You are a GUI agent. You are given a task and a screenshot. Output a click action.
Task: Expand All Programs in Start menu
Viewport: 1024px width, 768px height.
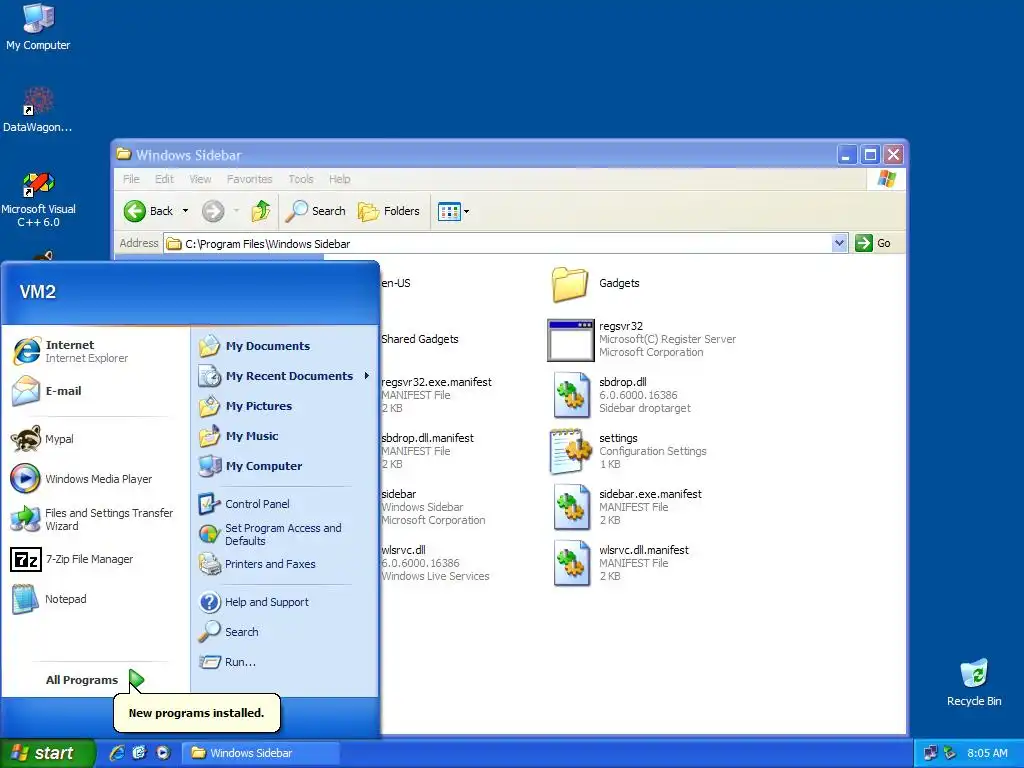click(x=95, y=680)
